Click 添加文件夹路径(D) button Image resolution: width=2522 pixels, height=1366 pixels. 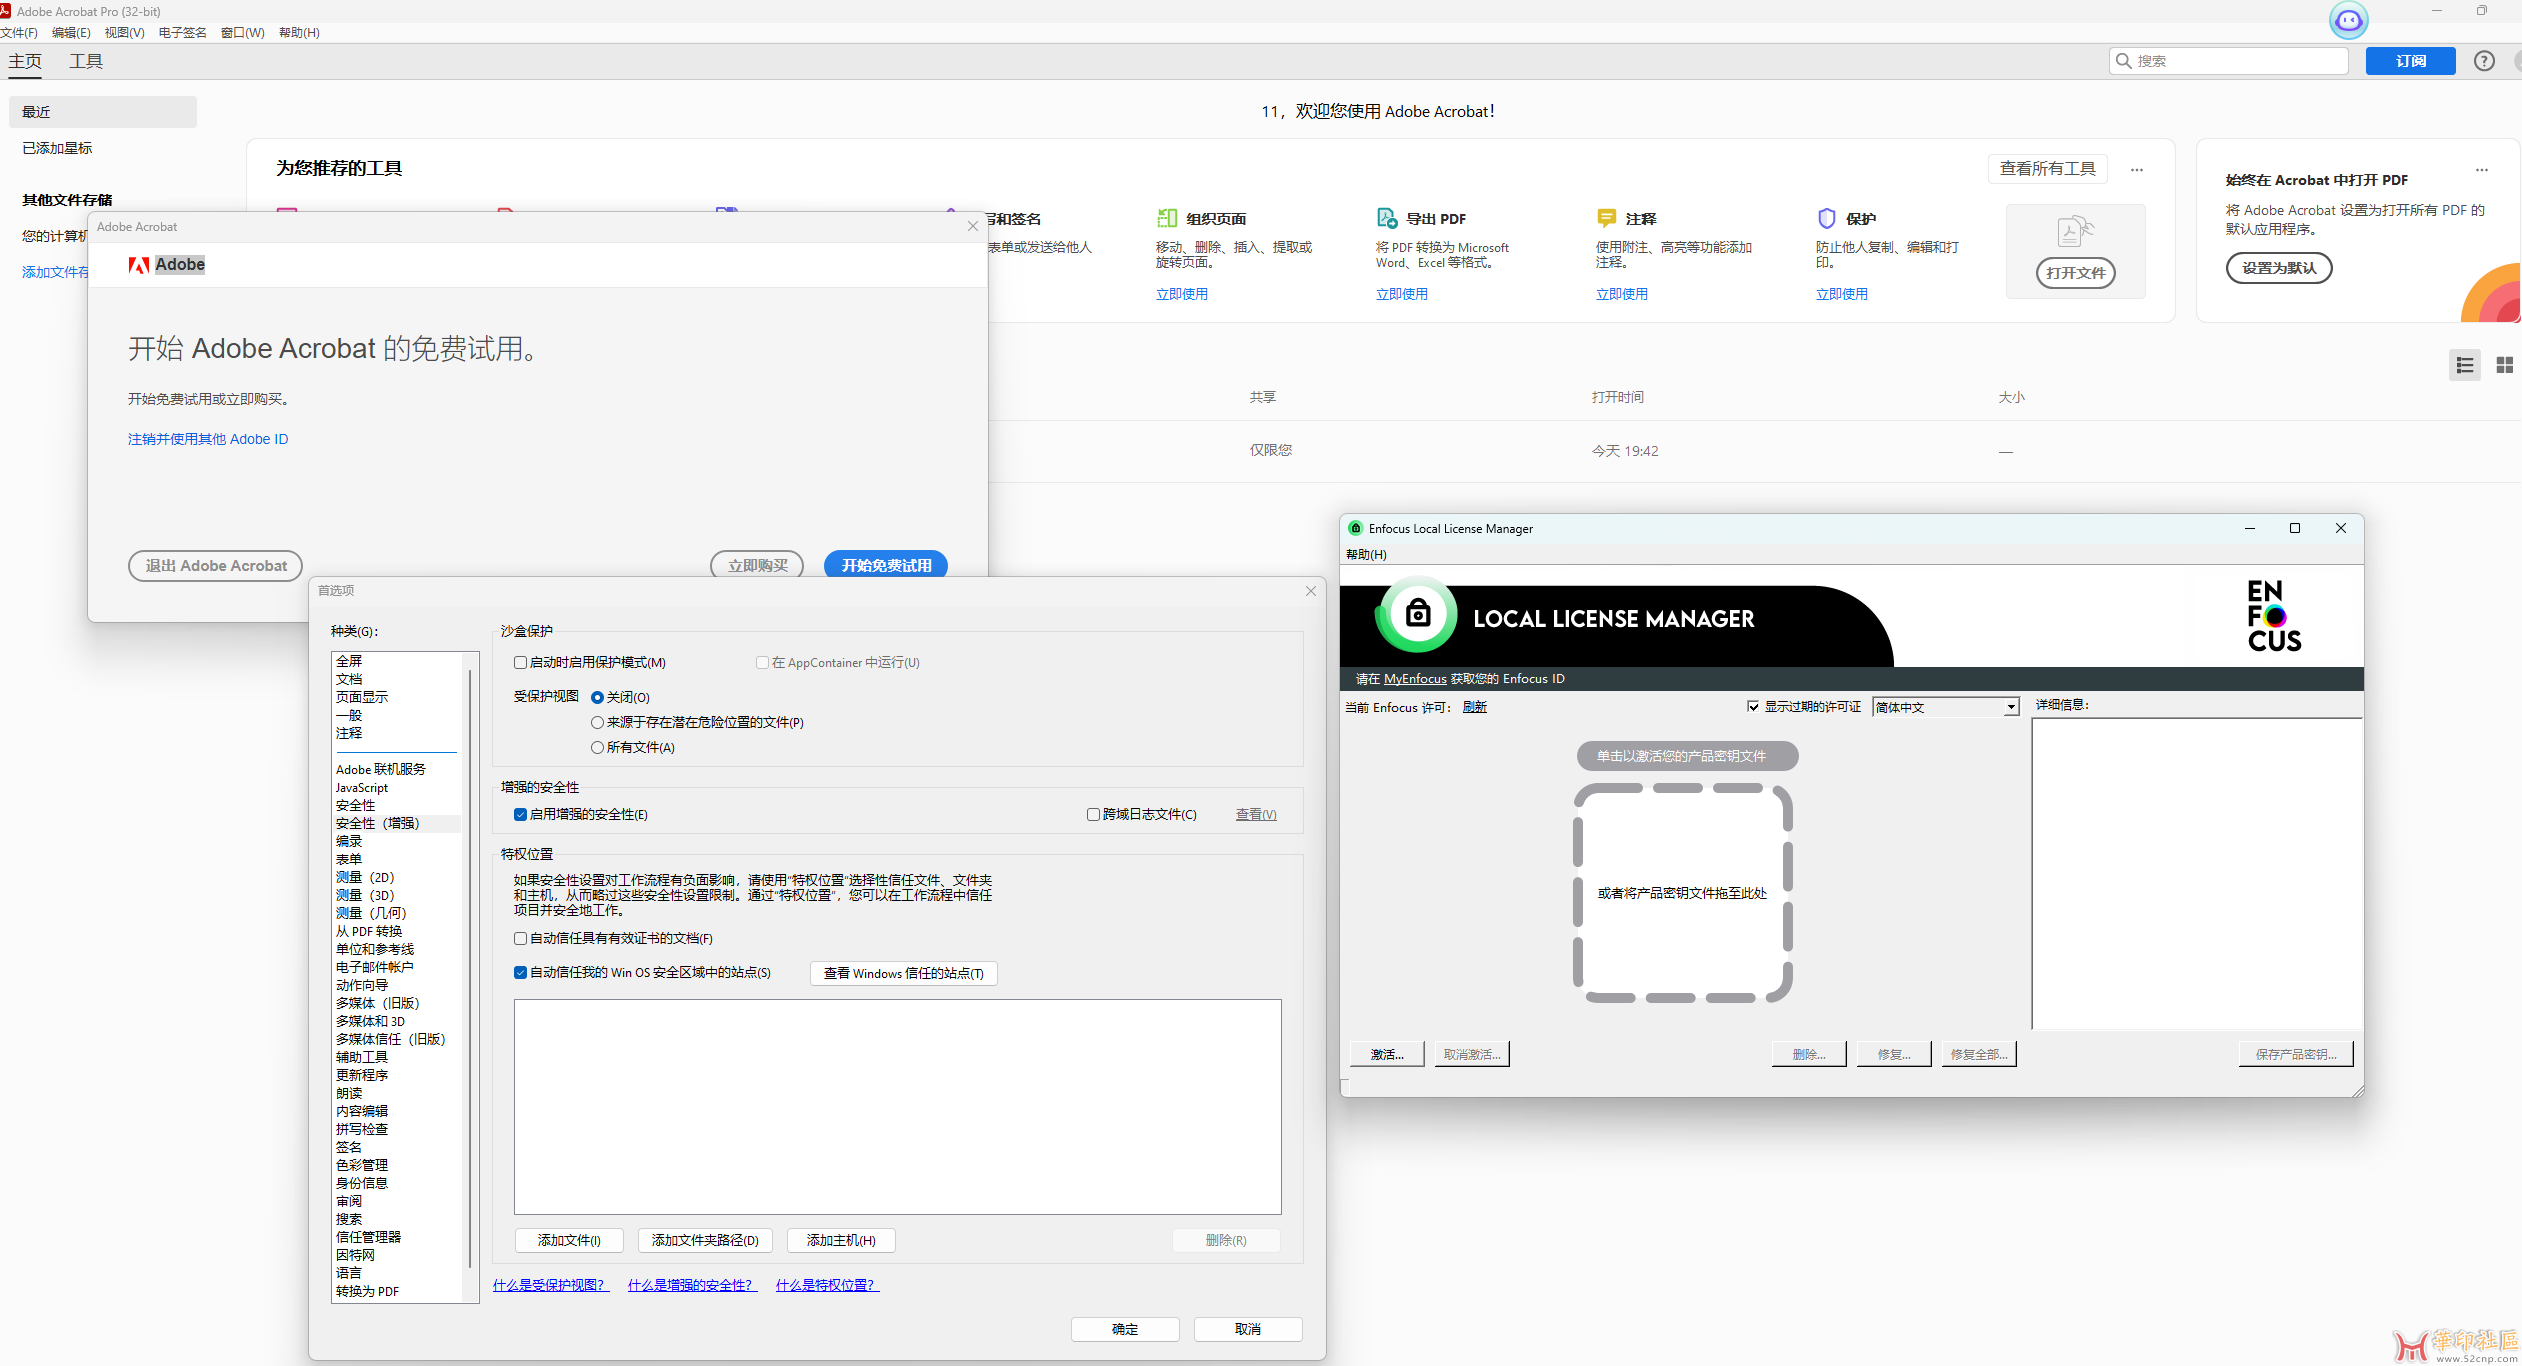[705, 1240]
